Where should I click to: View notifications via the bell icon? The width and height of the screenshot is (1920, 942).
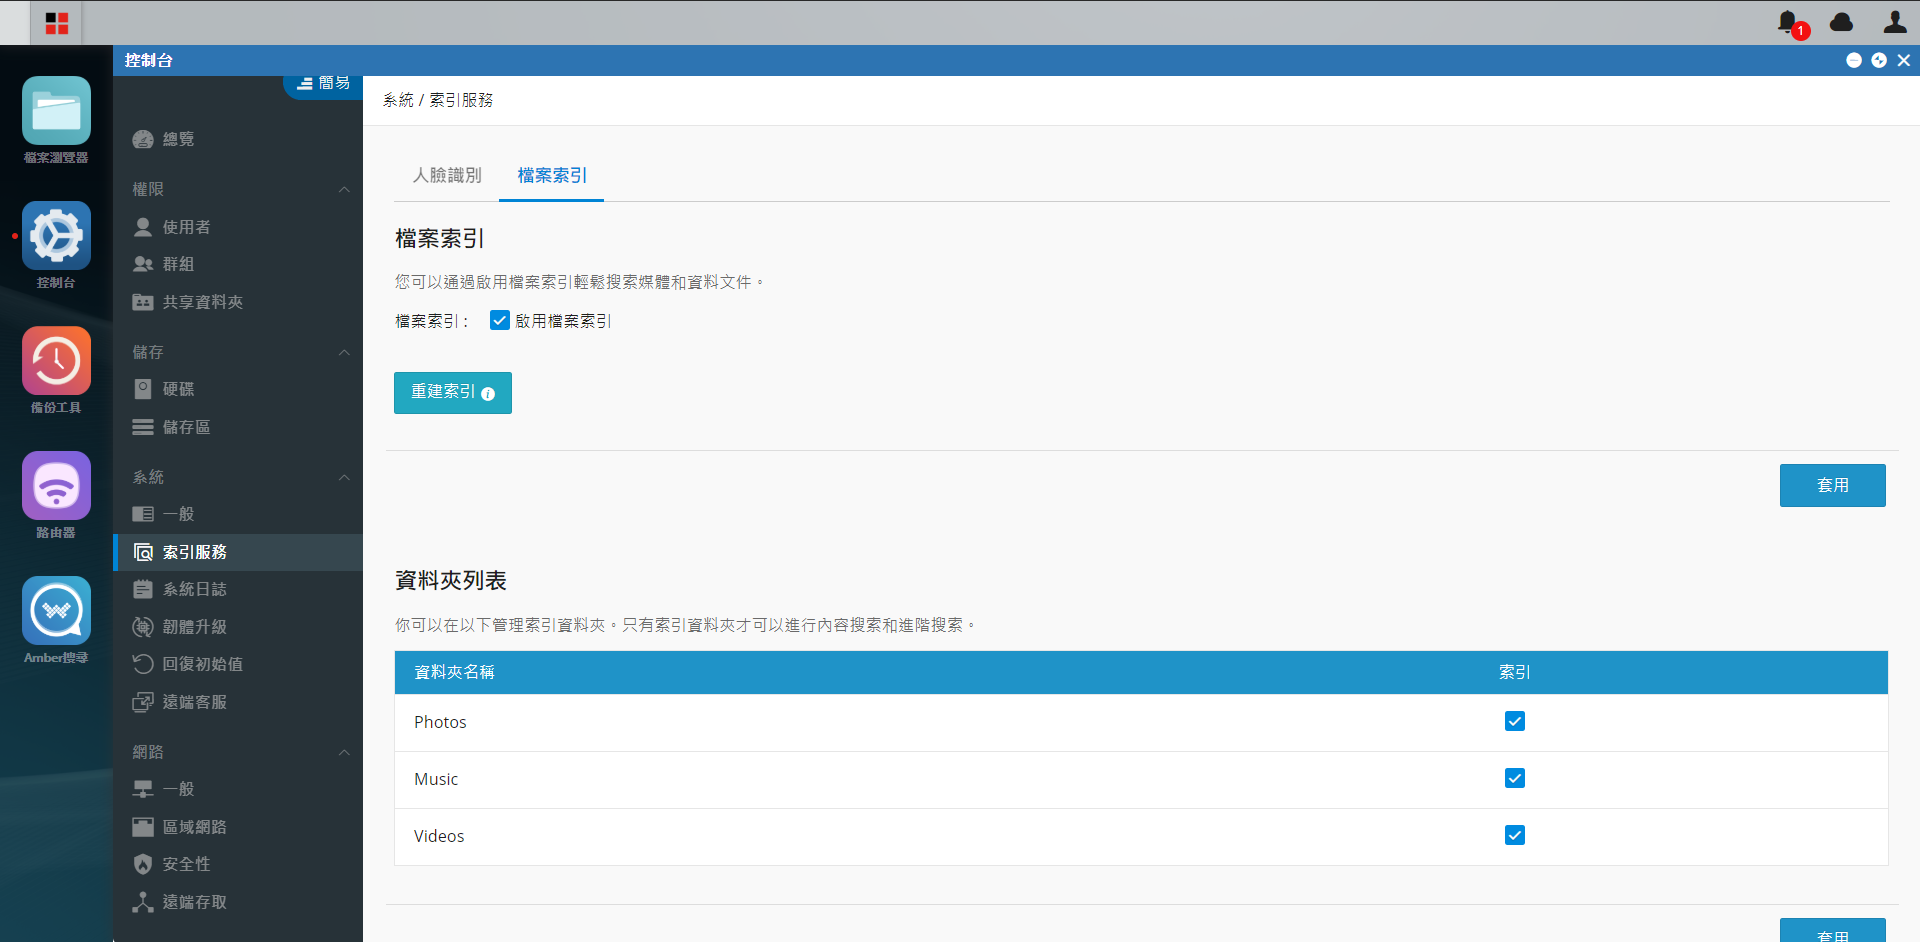1789,22
